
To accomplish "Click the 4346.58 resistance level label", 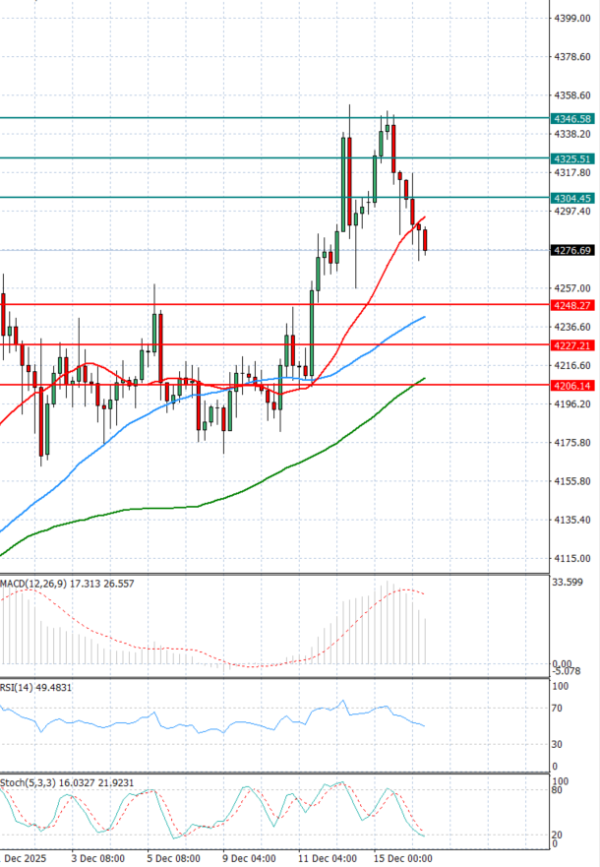I will coord(572,118).
